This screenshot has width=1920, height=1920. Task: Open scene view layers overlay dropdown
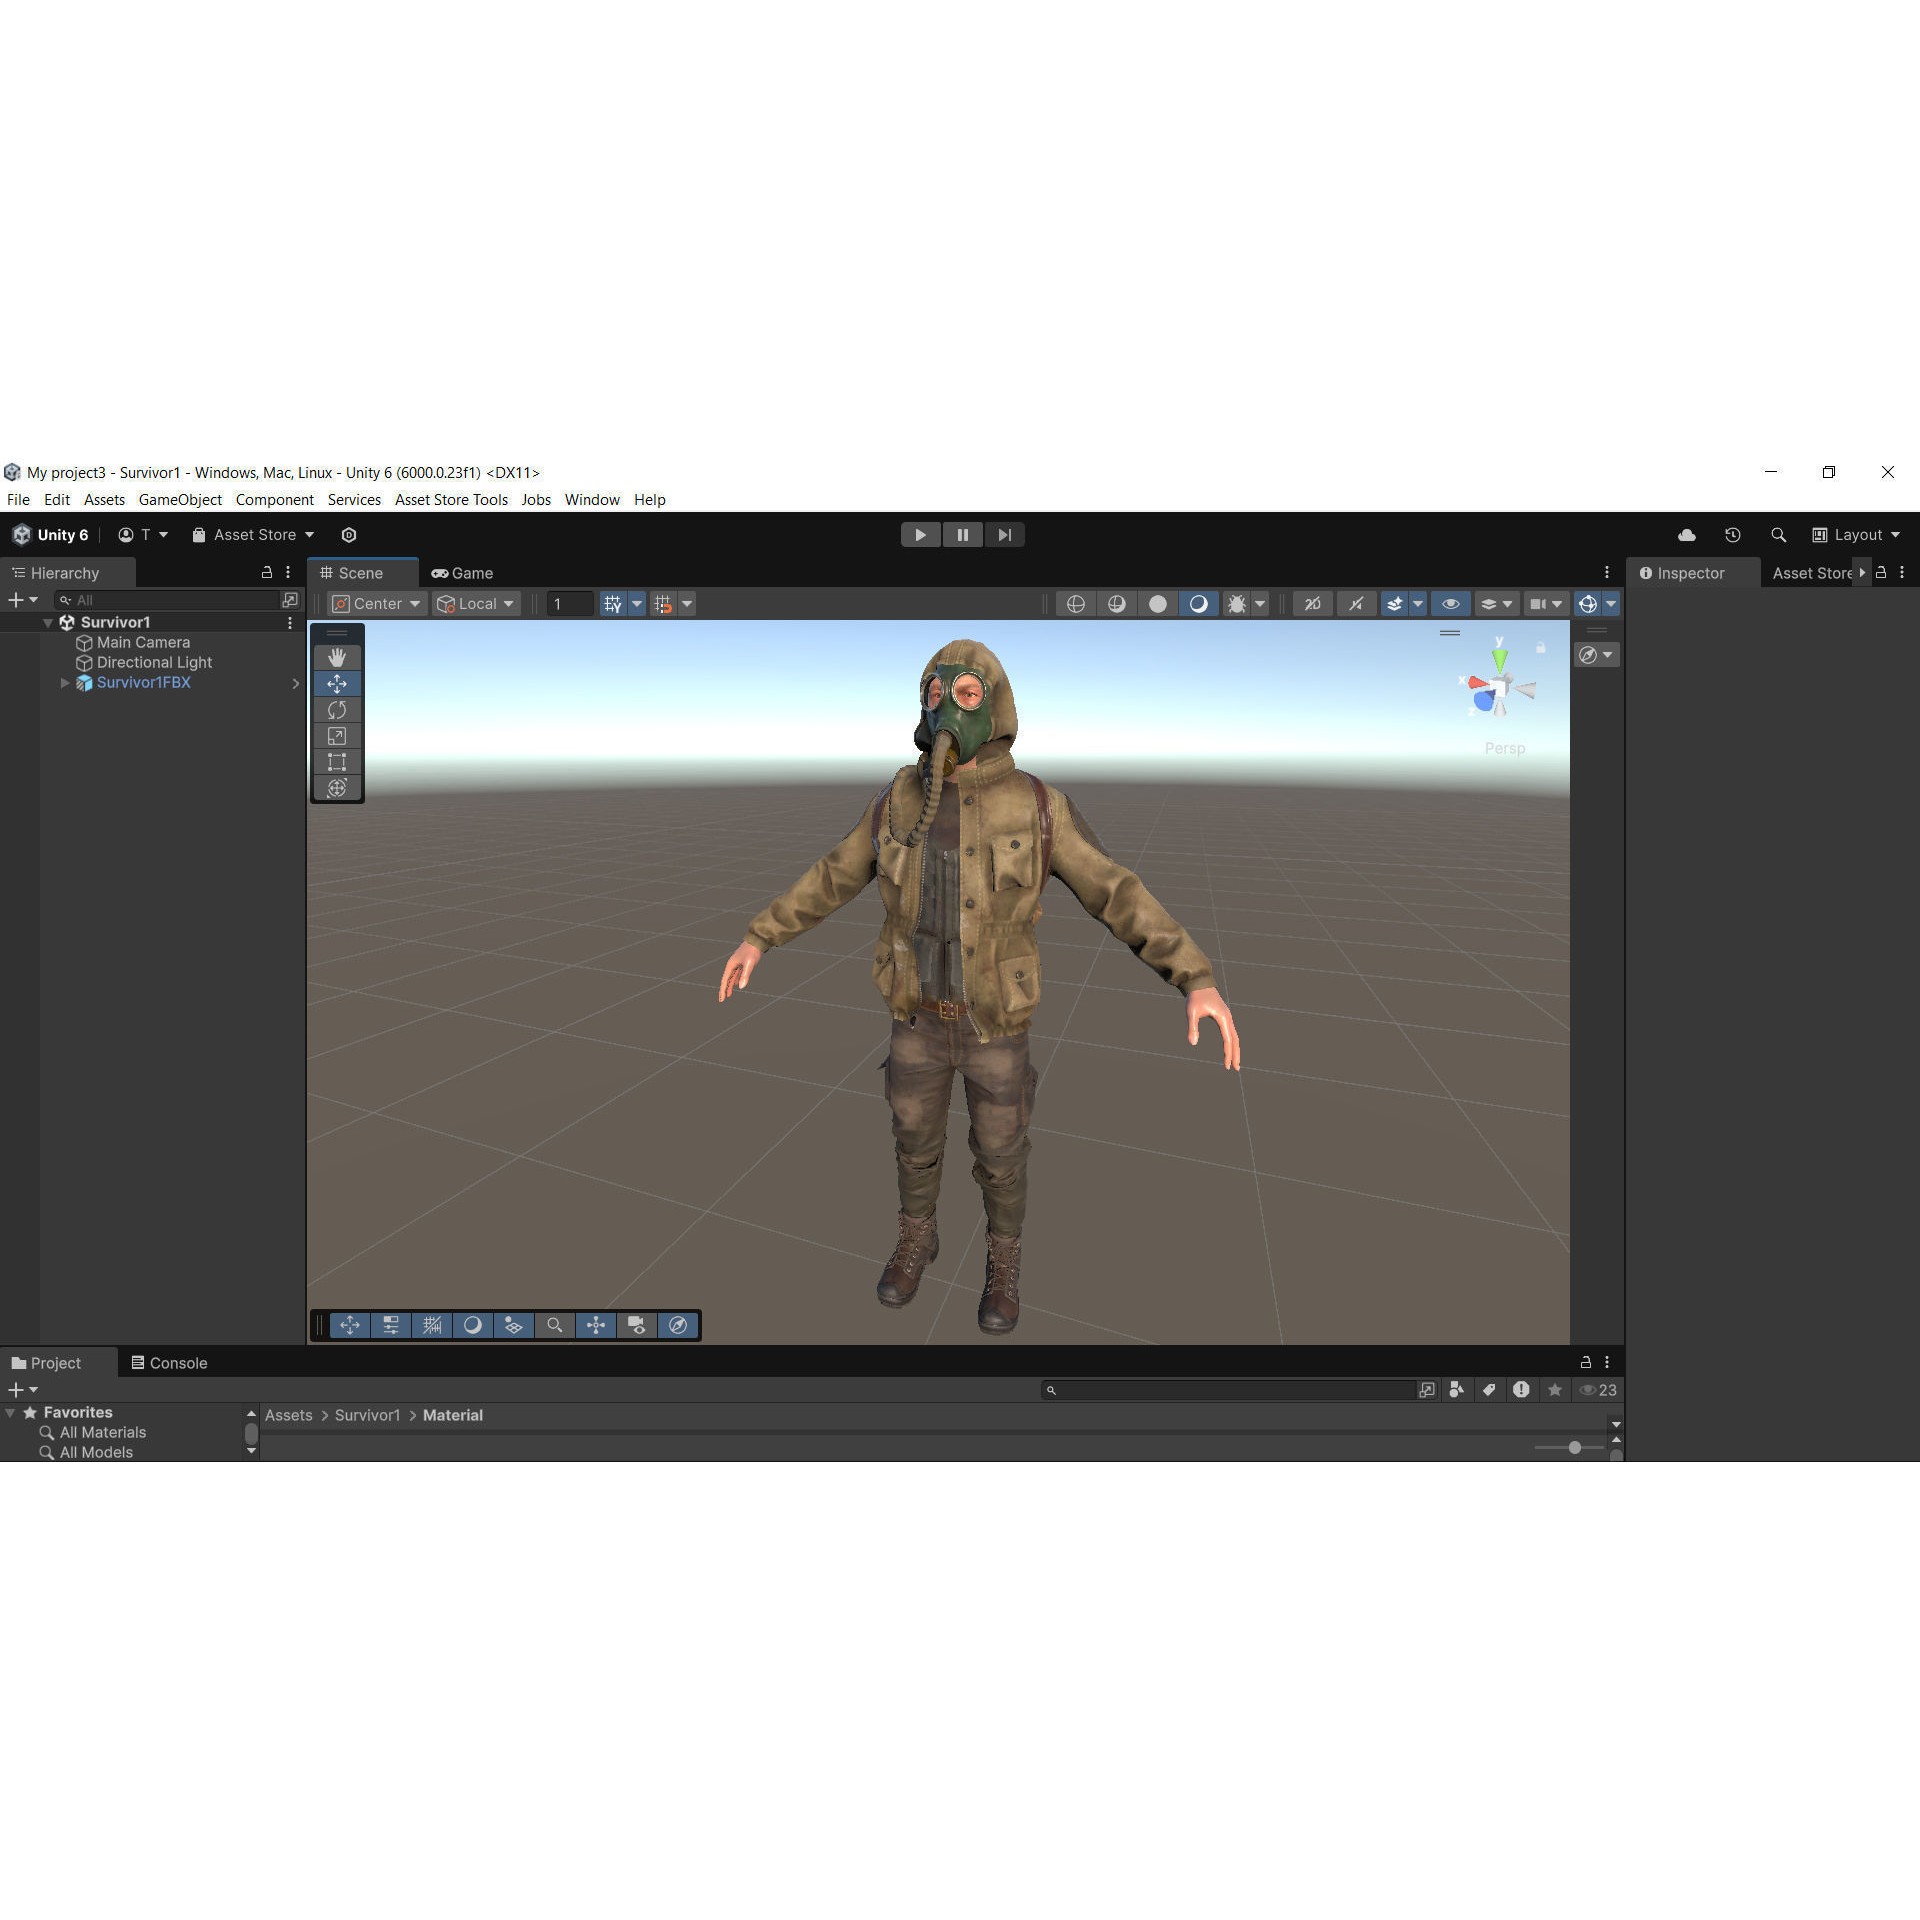[x=1497, y=604]
